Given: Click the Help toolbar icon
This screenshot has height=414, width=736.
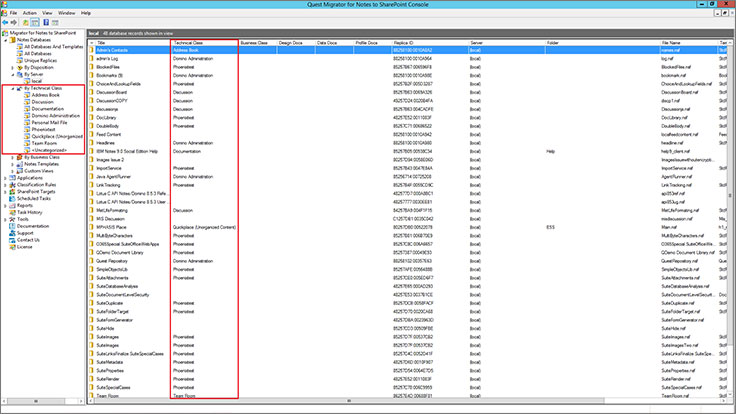Looking at the screenshot, I should point(46,22).
